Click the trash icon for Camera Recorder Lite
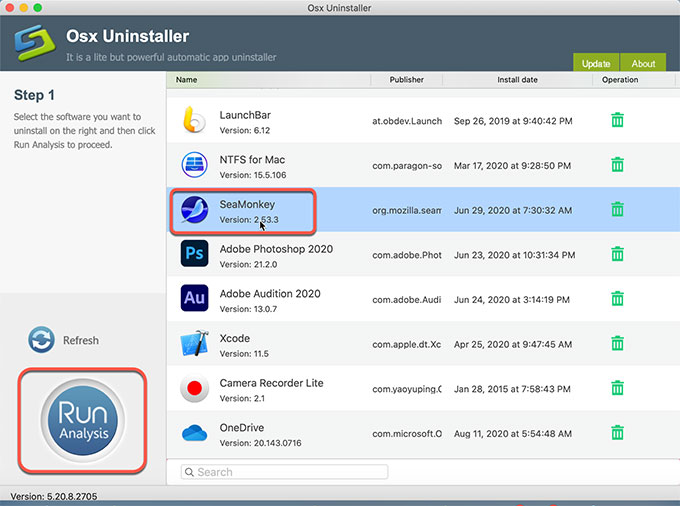680x506 pixels. [x=617, y=388]
